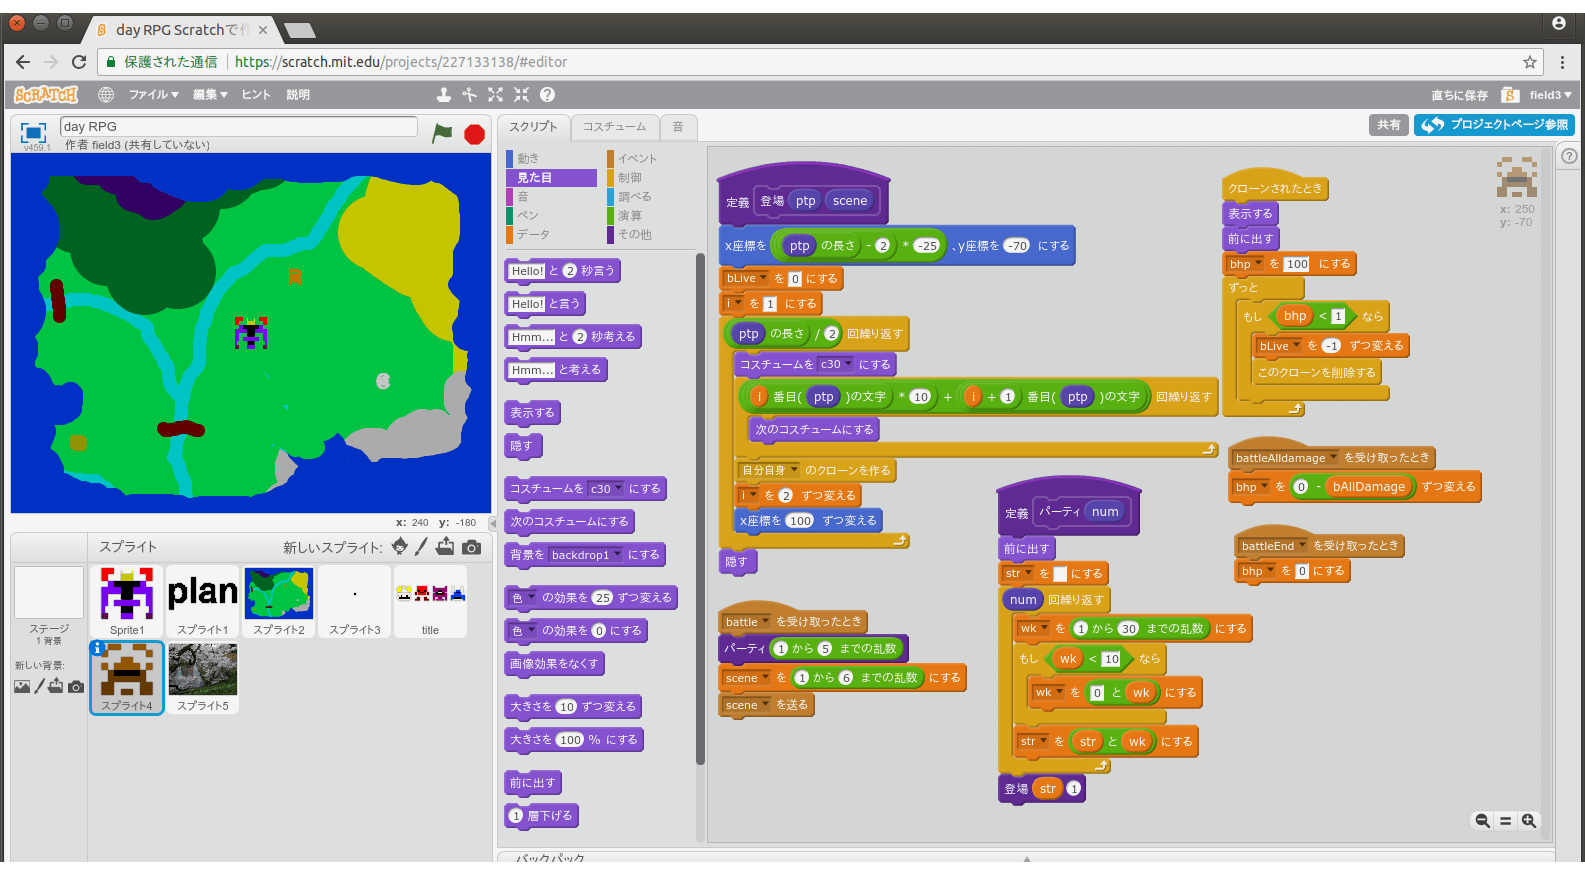The image size is (1585, 875).
Task: Switch to the コスチューム tab
Action: 614,127
